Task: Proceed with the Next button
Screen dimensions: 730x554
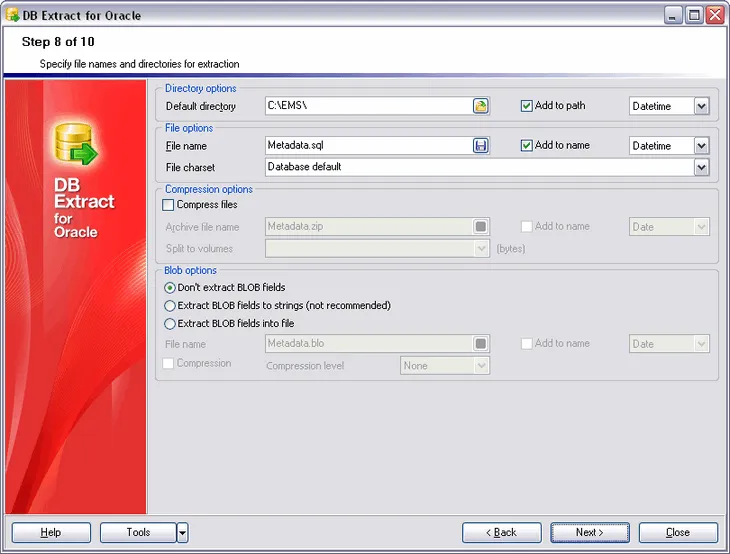Action: (x=590, y=533)
